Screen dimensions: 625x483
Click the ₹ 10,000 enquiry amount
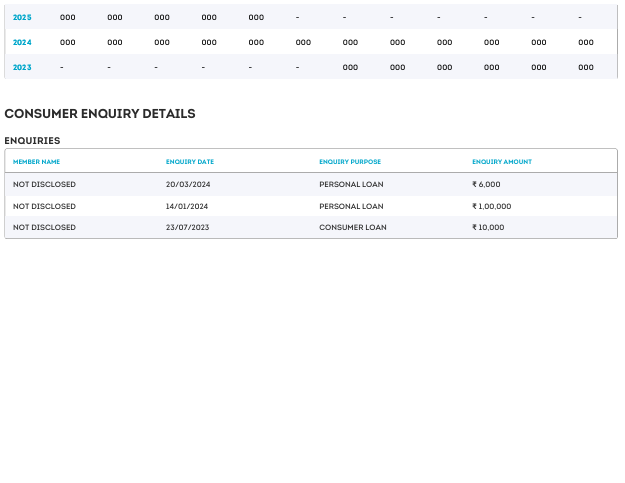click(488, 227)
